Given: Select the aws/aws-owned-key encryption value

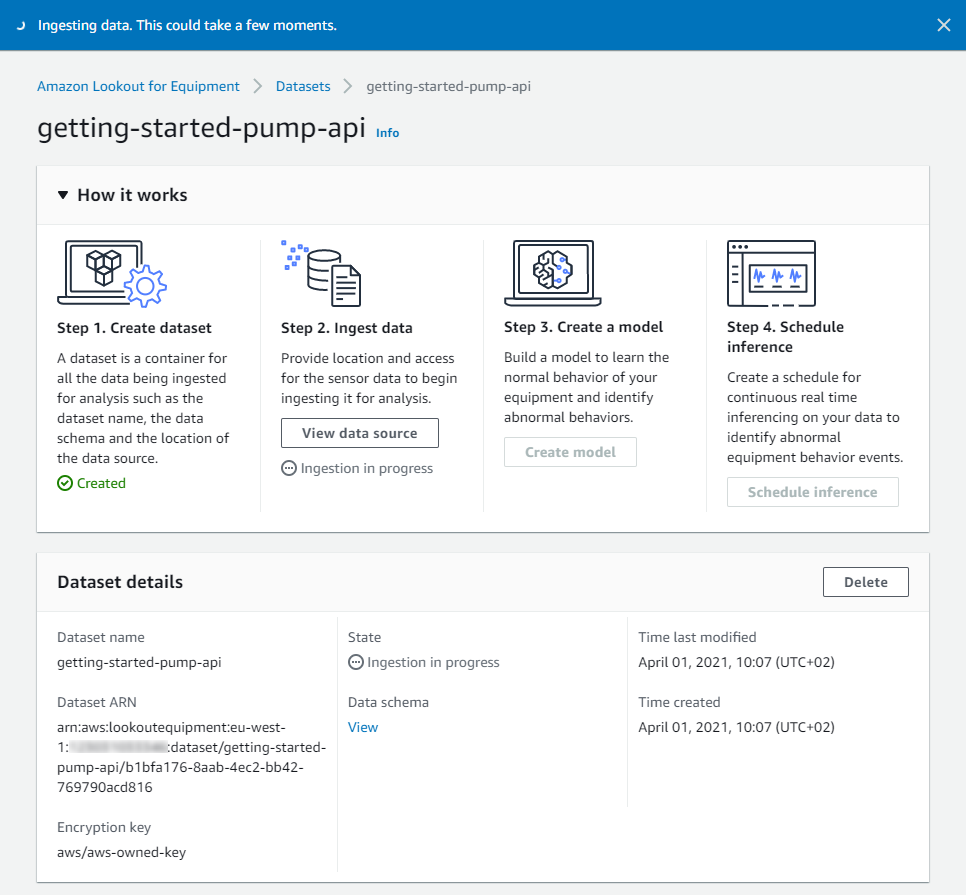Looking at the screenshot, I should pyautogui.click(x=121, y=852).
